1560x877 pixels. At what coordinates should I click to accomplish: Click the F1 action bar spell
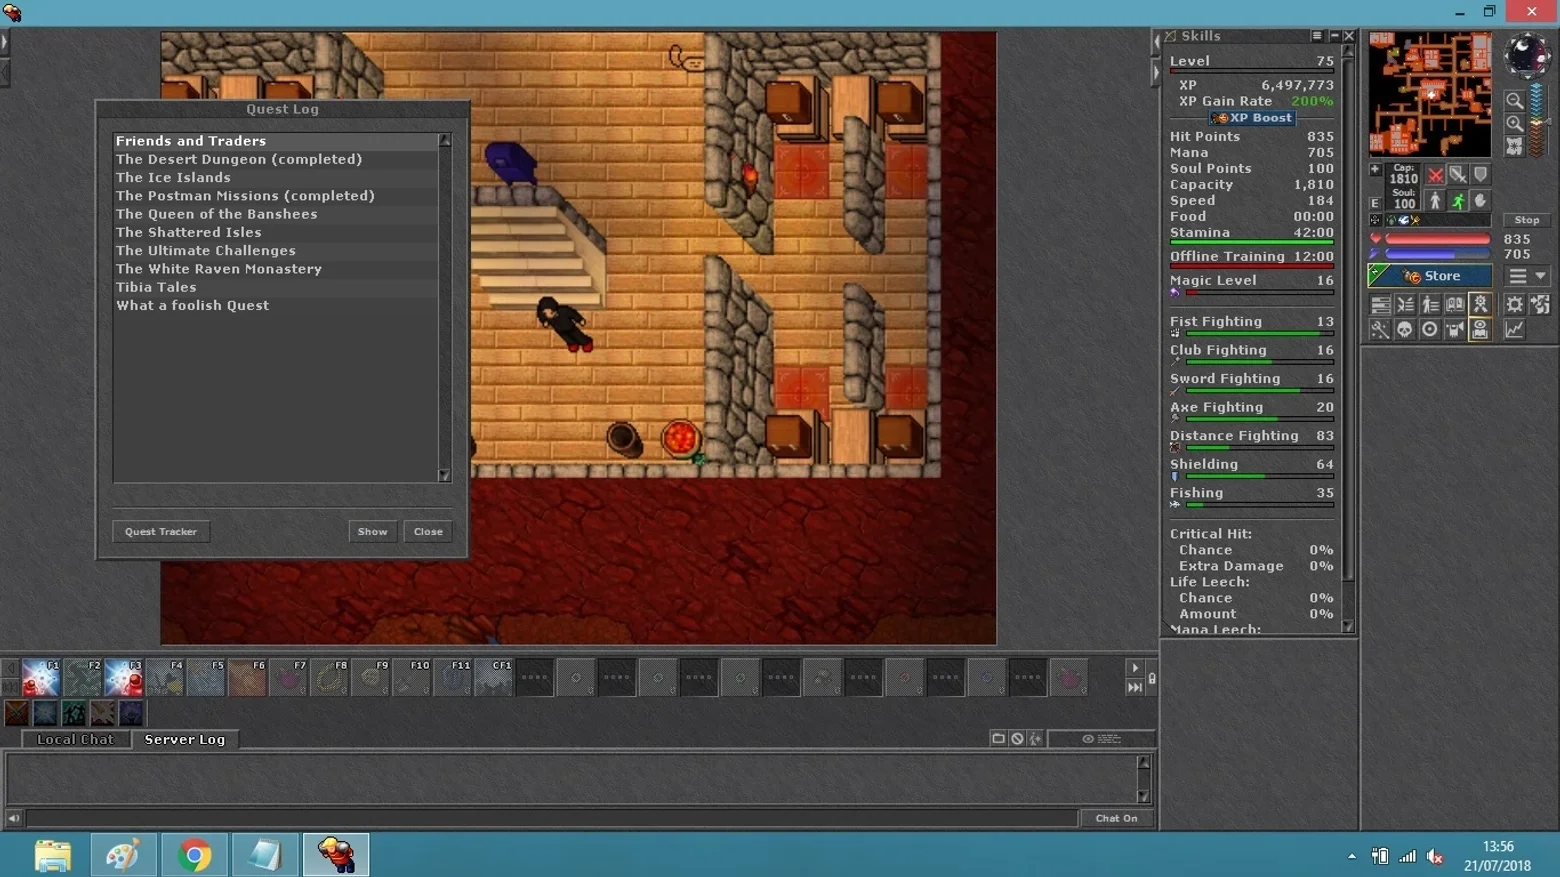[41, 677]
